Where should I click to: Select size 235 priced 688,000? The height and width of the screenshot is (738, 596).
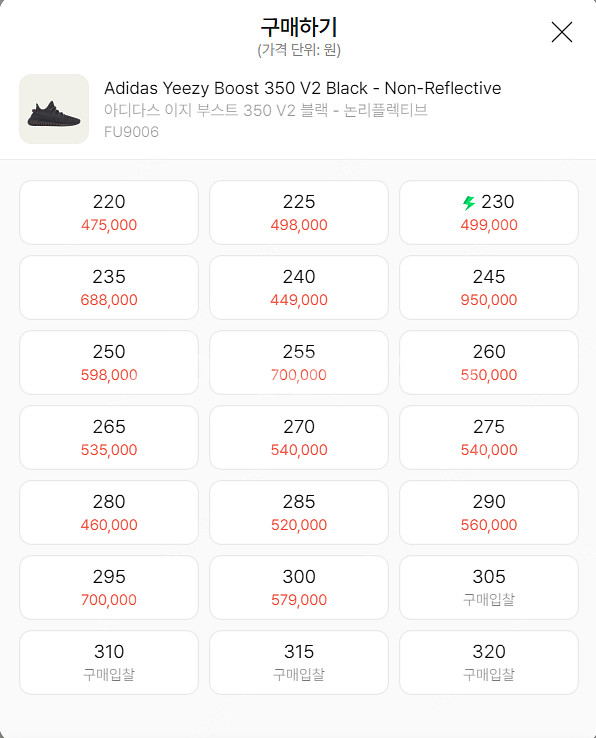[x=109, y=288]
